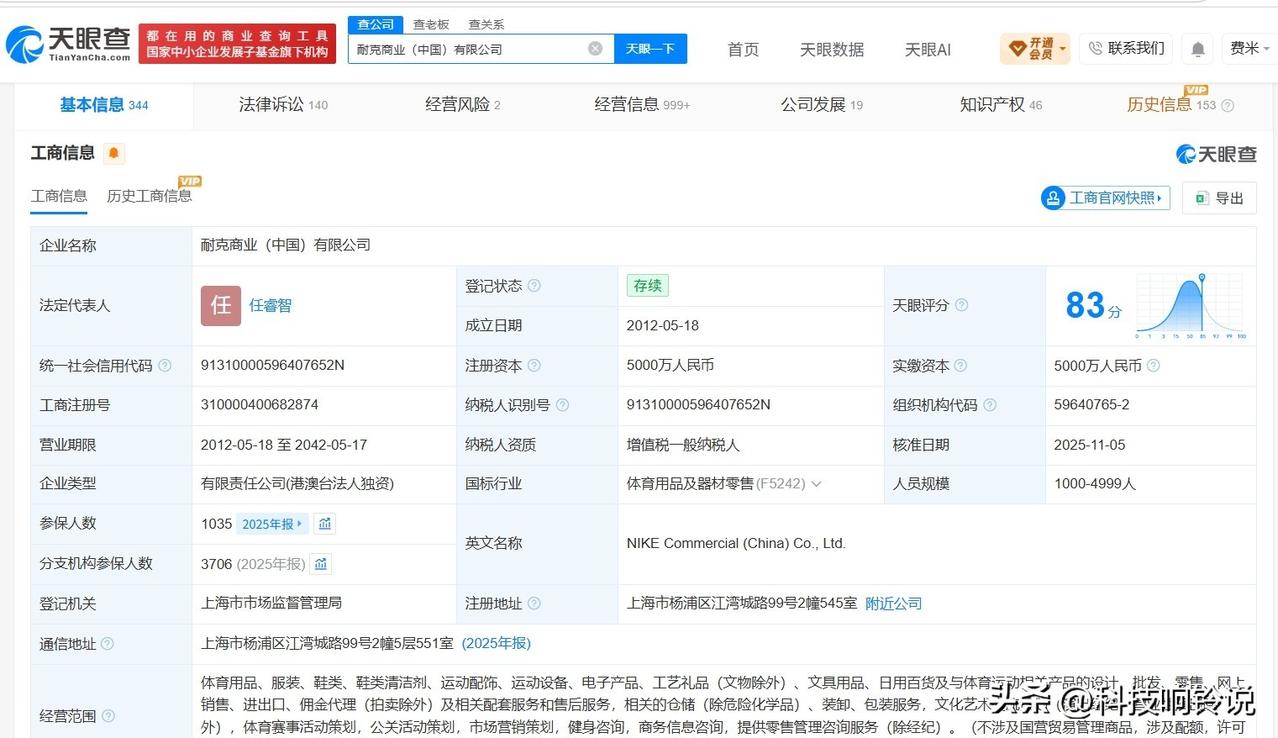1278x738 pixels.
Task: Click 组织机构代码 value 59640765-2
Action: click(x=1092, y=405)
